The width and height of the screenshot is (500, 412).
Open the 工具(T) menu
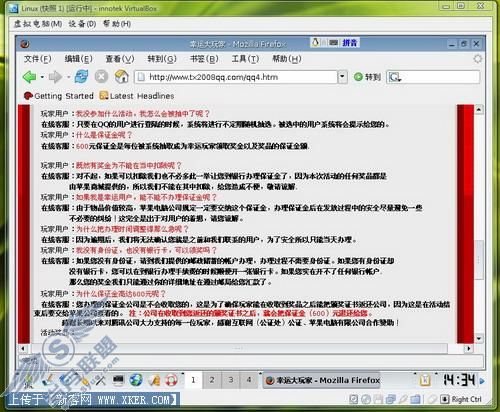point(245,59)
